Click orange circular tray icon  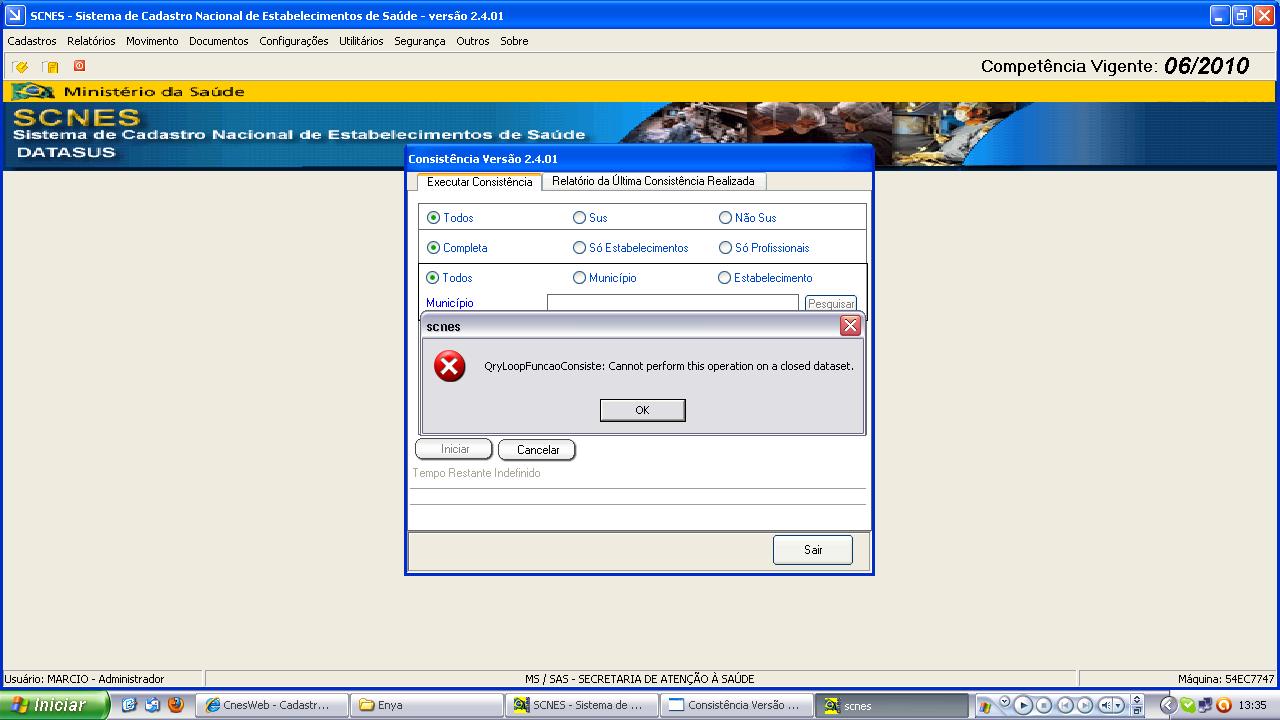pyautogui.click(x=1224, y=705)
